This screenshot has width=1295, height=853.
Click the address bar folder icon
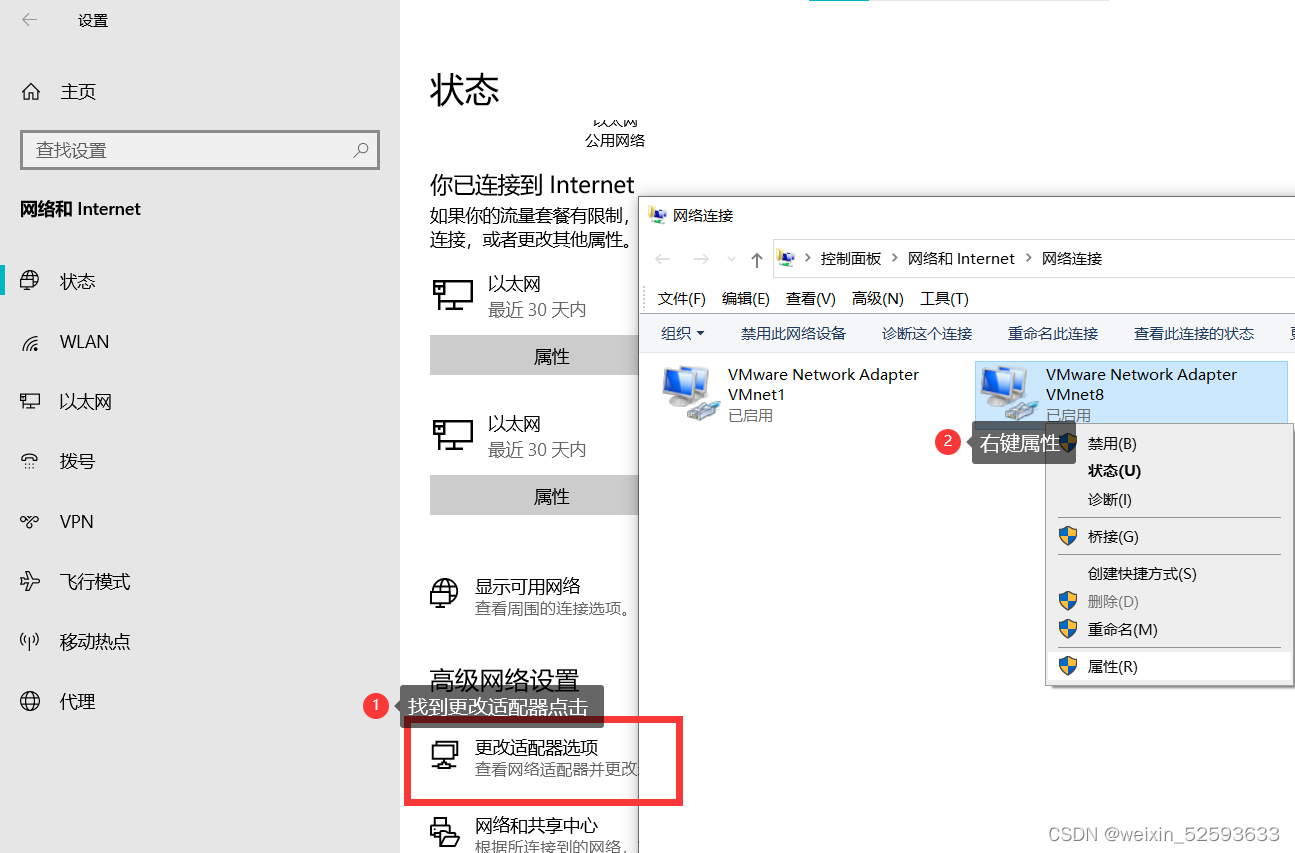[786, 258]
